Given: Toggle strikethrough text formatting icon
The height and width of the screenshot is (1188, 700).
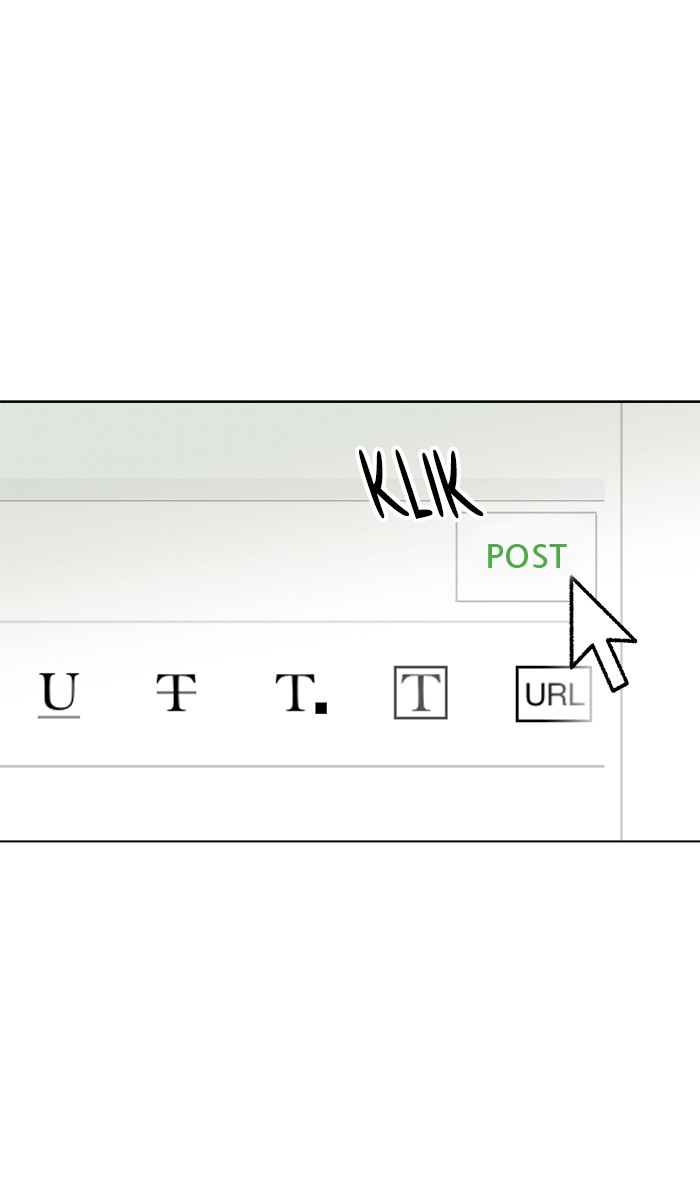Looking at the screenshot, I should click(x=177, y=692).
